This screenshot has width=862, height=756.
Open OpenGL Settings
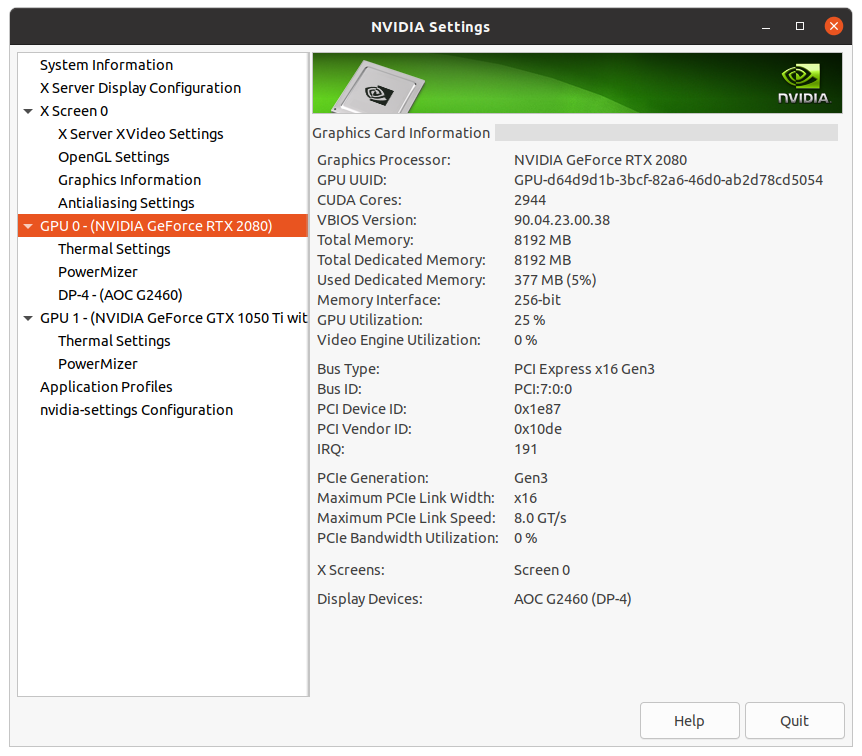[x=113, y=156]
